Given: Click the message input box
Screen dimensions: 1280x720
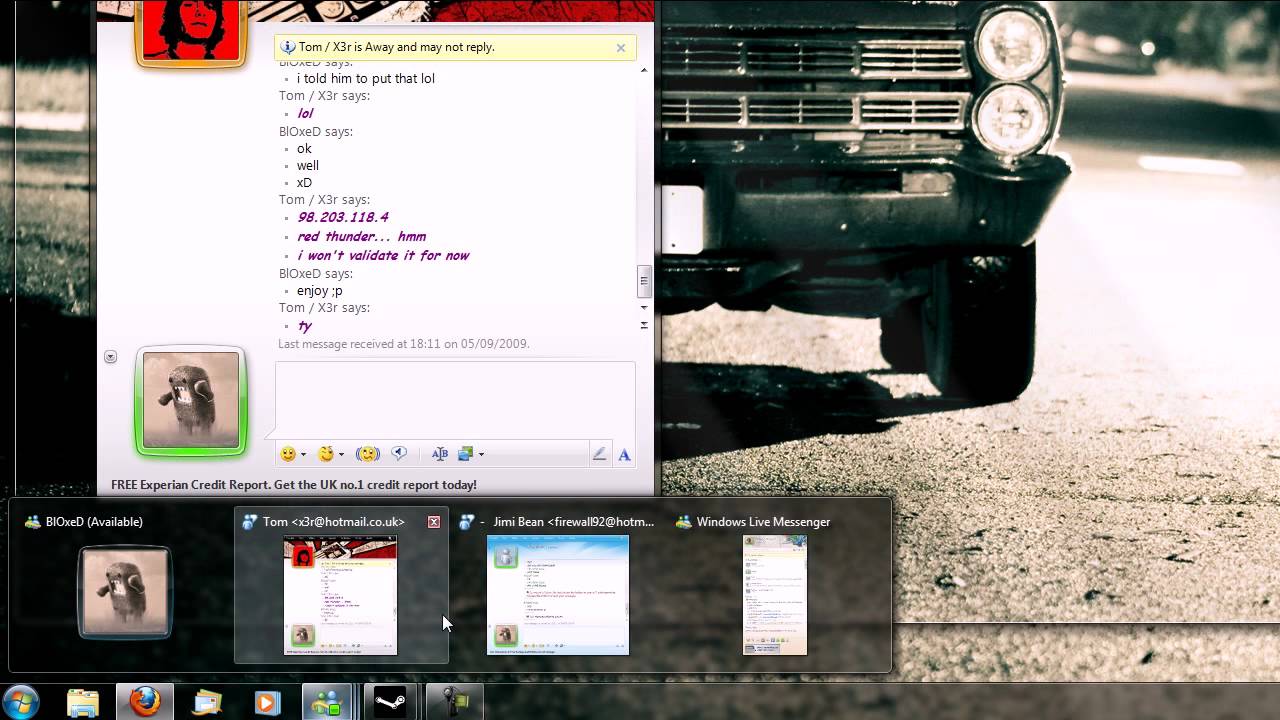Looking at the screenshot, I should coord(455,401).
